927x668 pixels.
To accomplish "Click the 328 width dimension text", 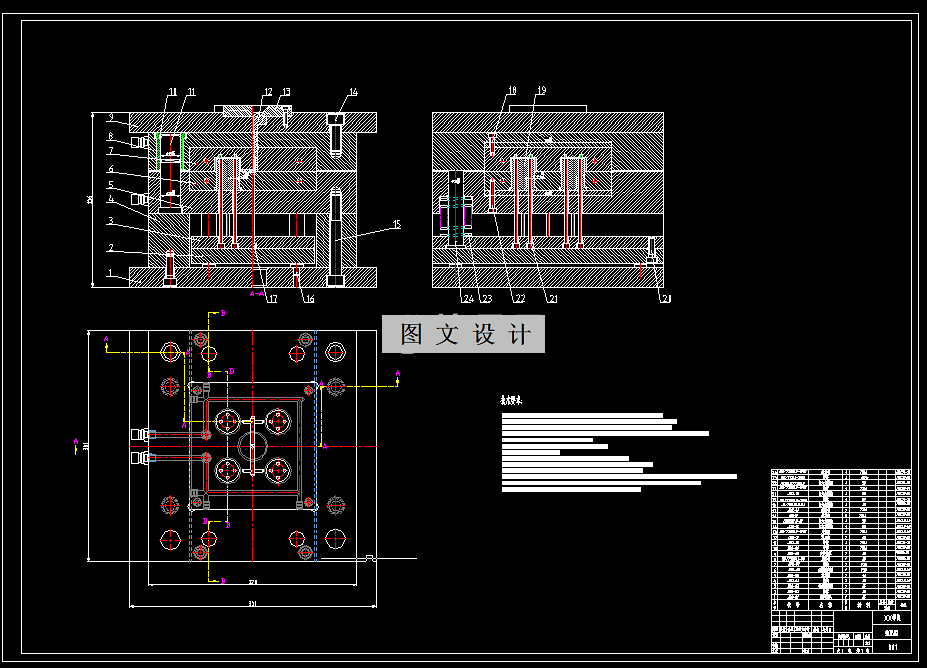I will point(253,582).
